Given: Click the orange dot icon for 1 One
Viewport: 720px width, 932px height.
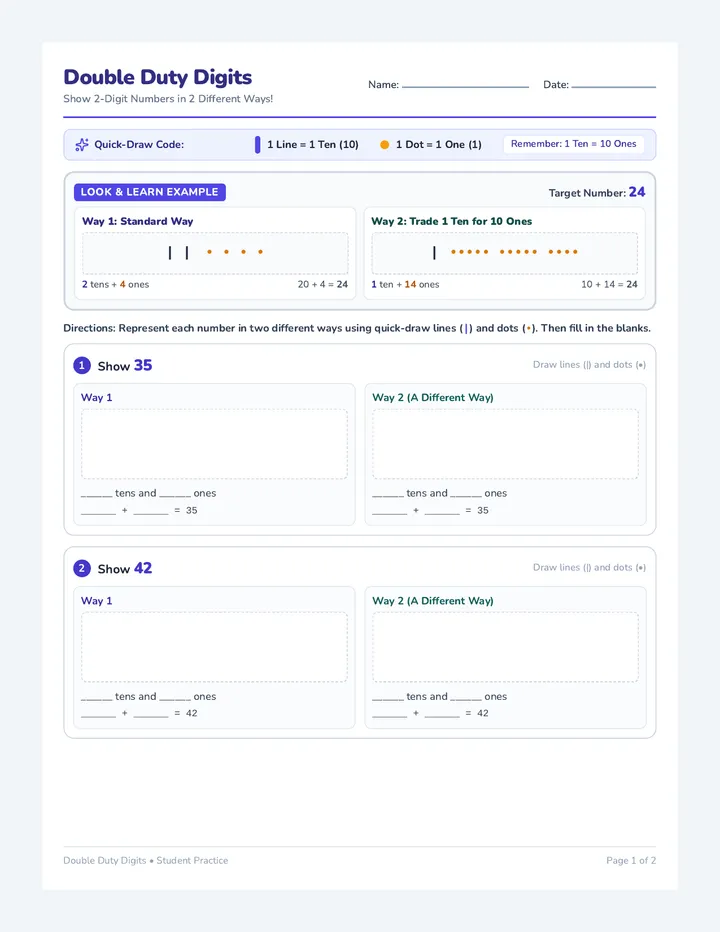Looking at the screenshot, I should (385, 144).
